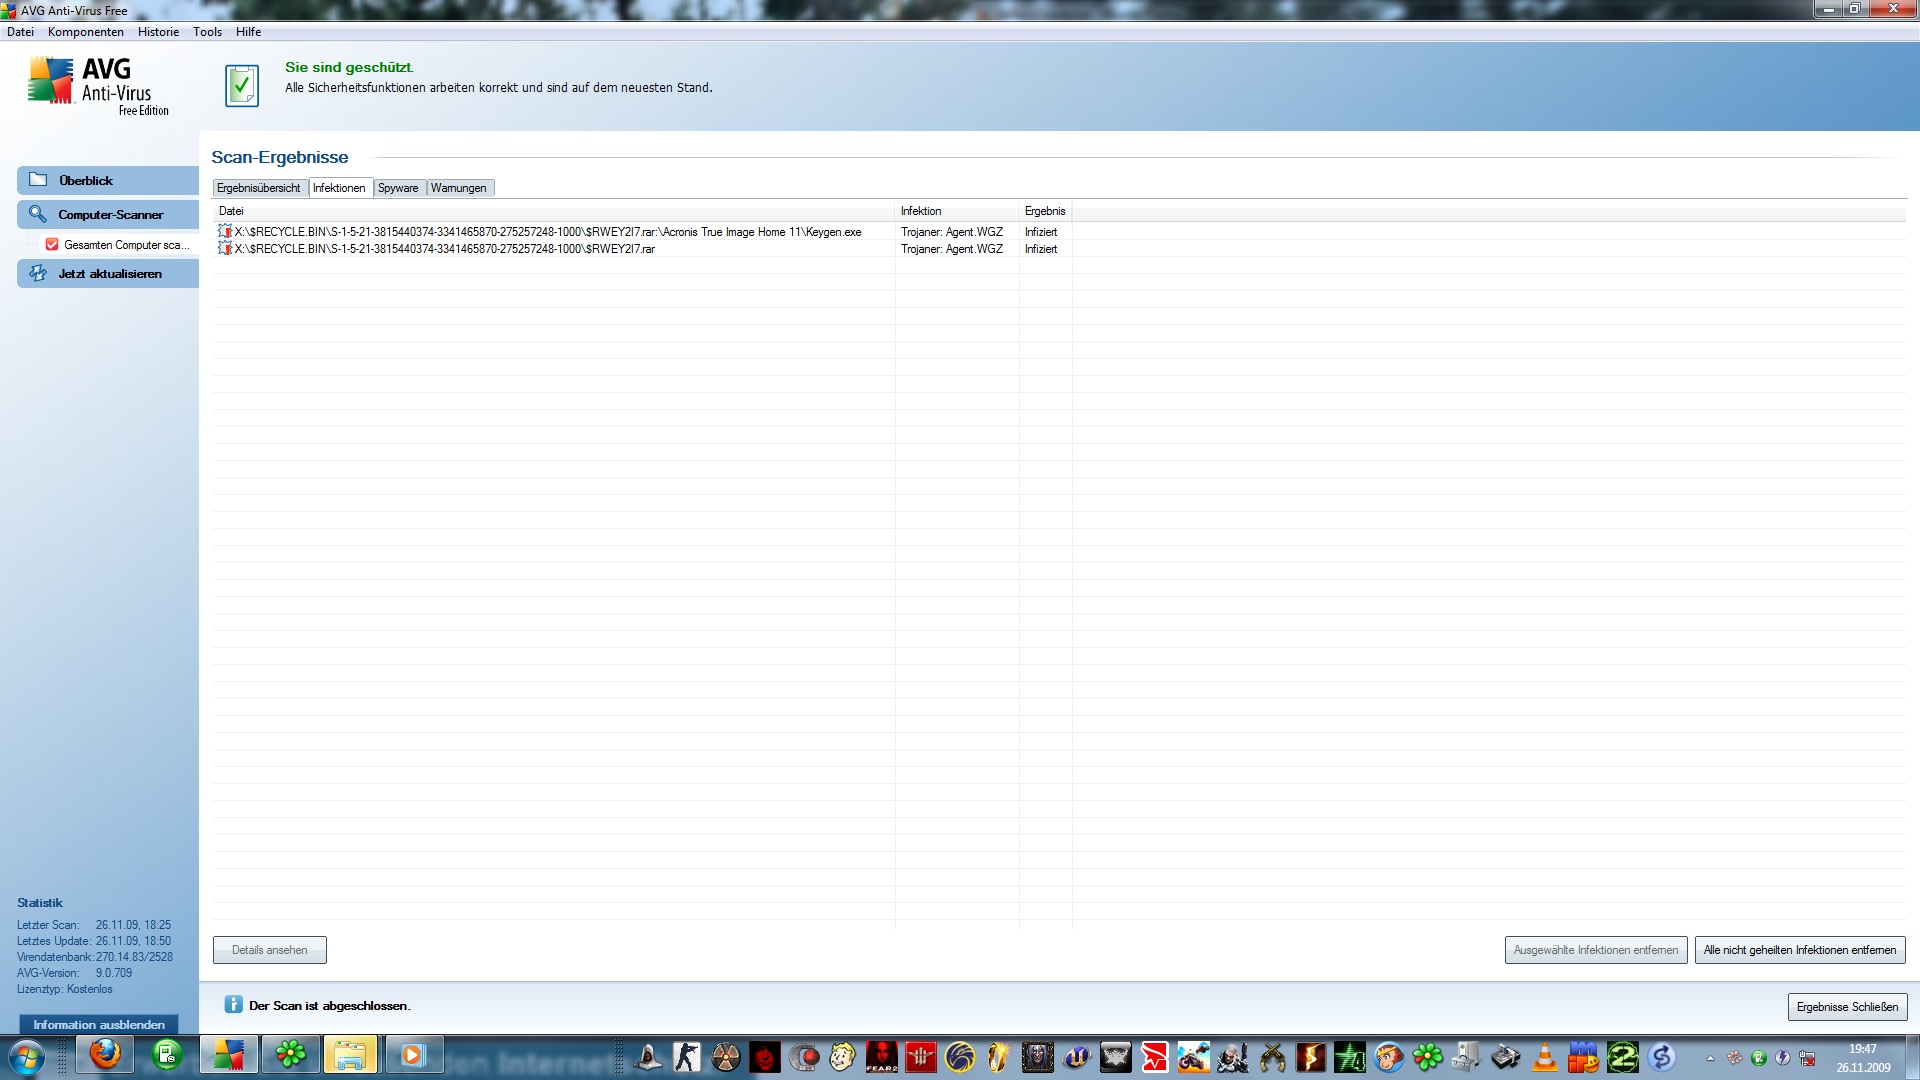Toggle the Gesamten Computer scannen checkbox

52,244
